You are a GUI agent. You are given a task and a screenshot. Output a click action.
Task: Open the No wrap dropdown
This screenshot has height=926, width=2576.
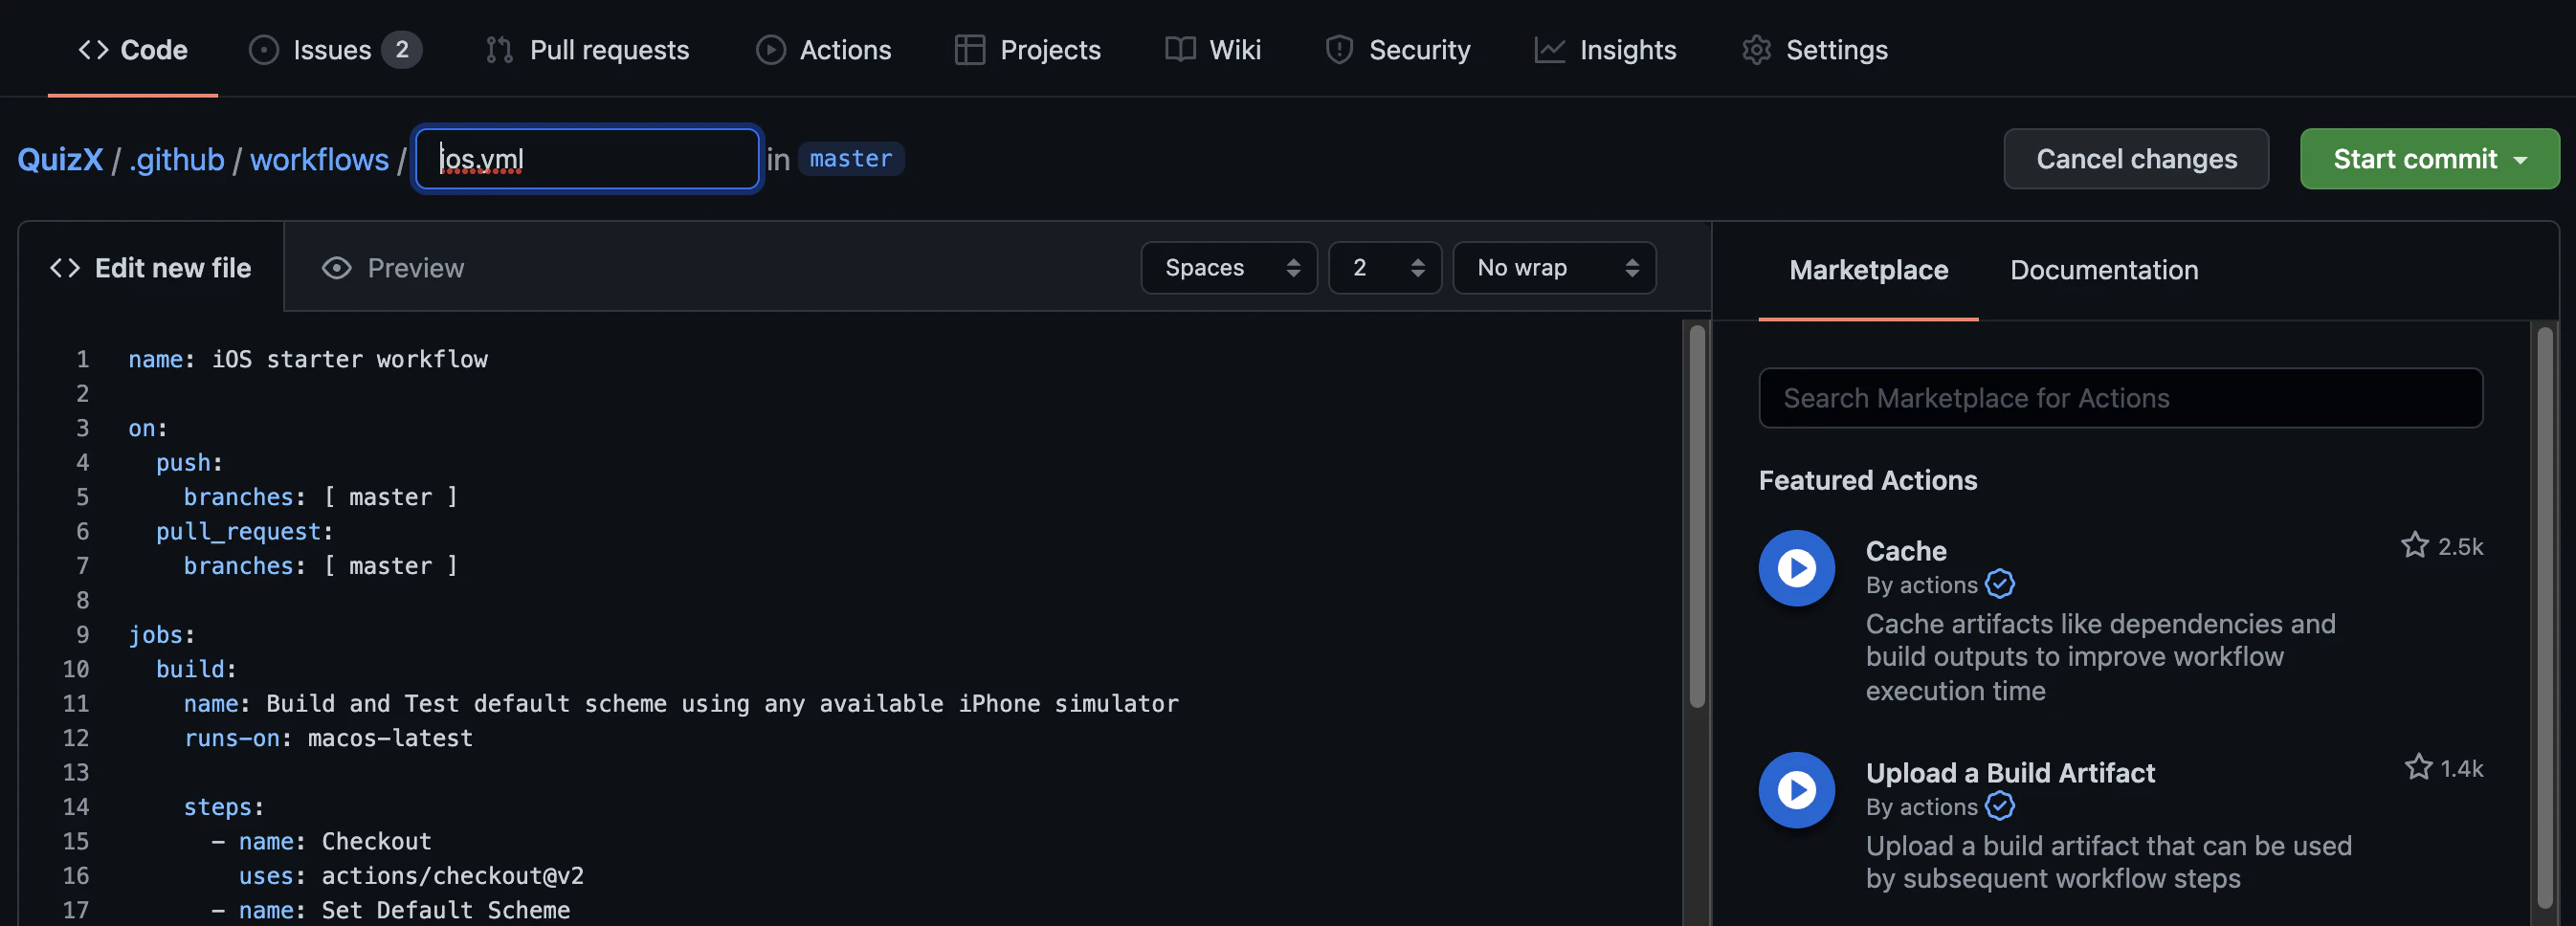tap(1554, 267)
